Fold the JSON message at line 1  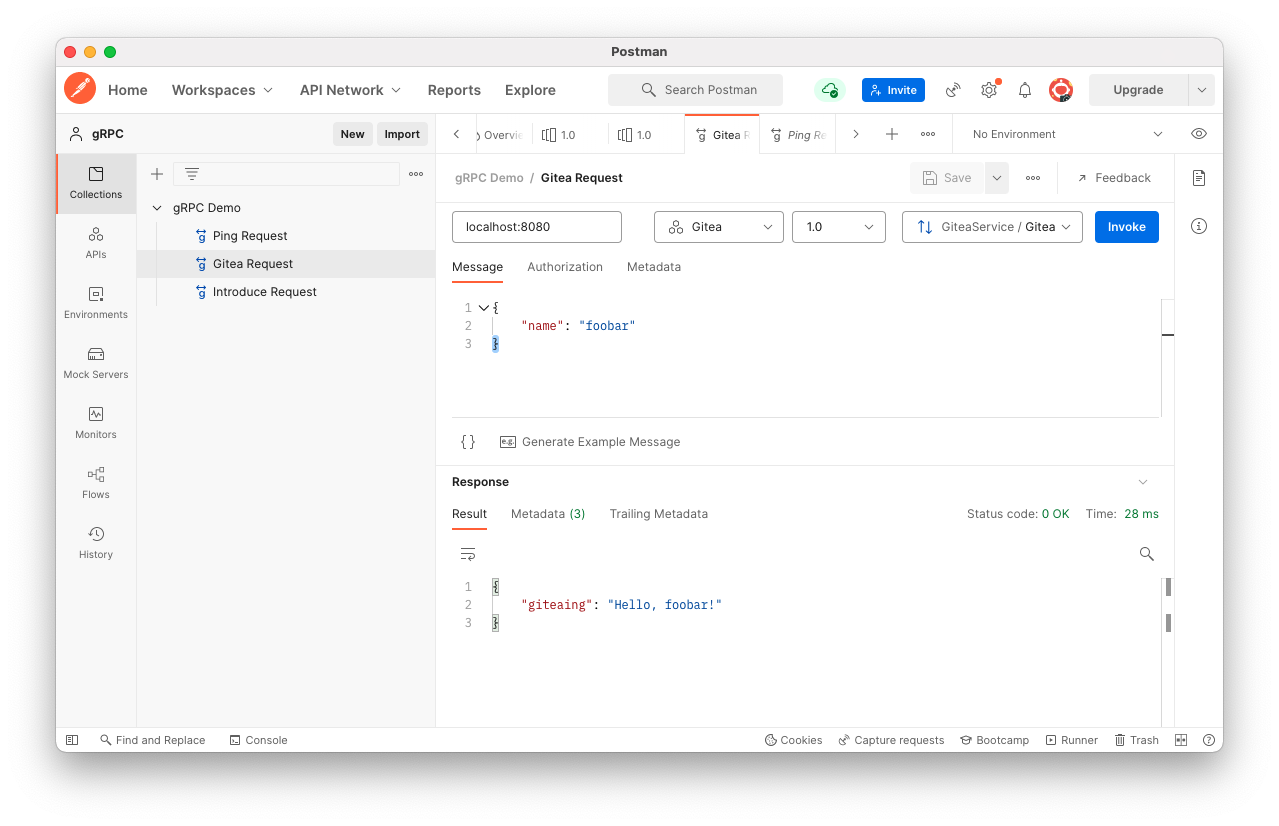pyautogui.click(x=484, y=308)
